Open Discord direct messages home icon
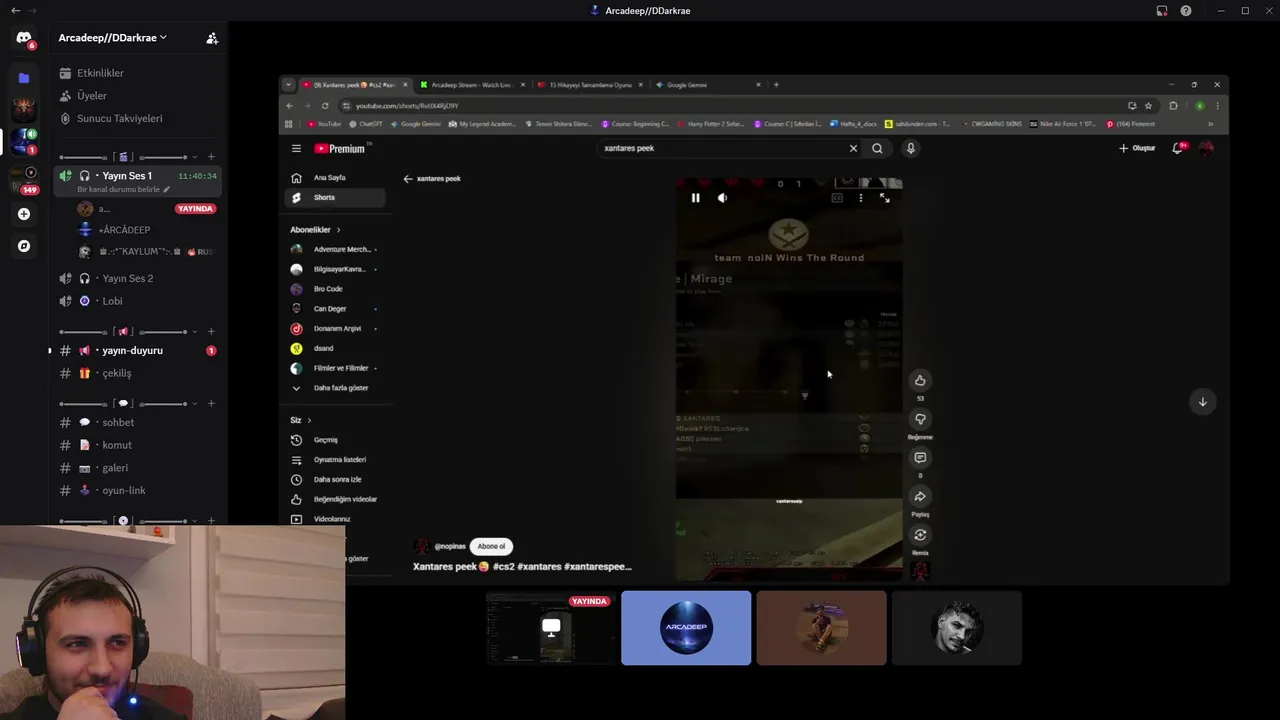Viewport: 1280px width, 720px height. tap(24, 38)
